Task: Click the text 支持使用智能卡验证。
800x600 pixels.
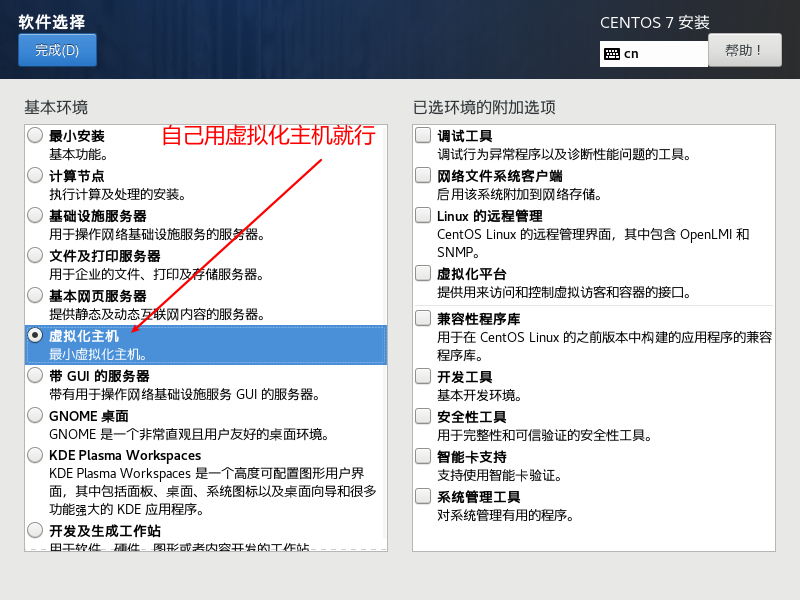Action: tap(499, 476)
